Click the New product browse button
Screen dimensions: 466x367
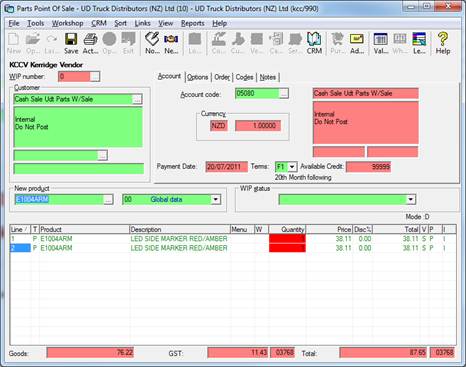[x=108, y=199]
